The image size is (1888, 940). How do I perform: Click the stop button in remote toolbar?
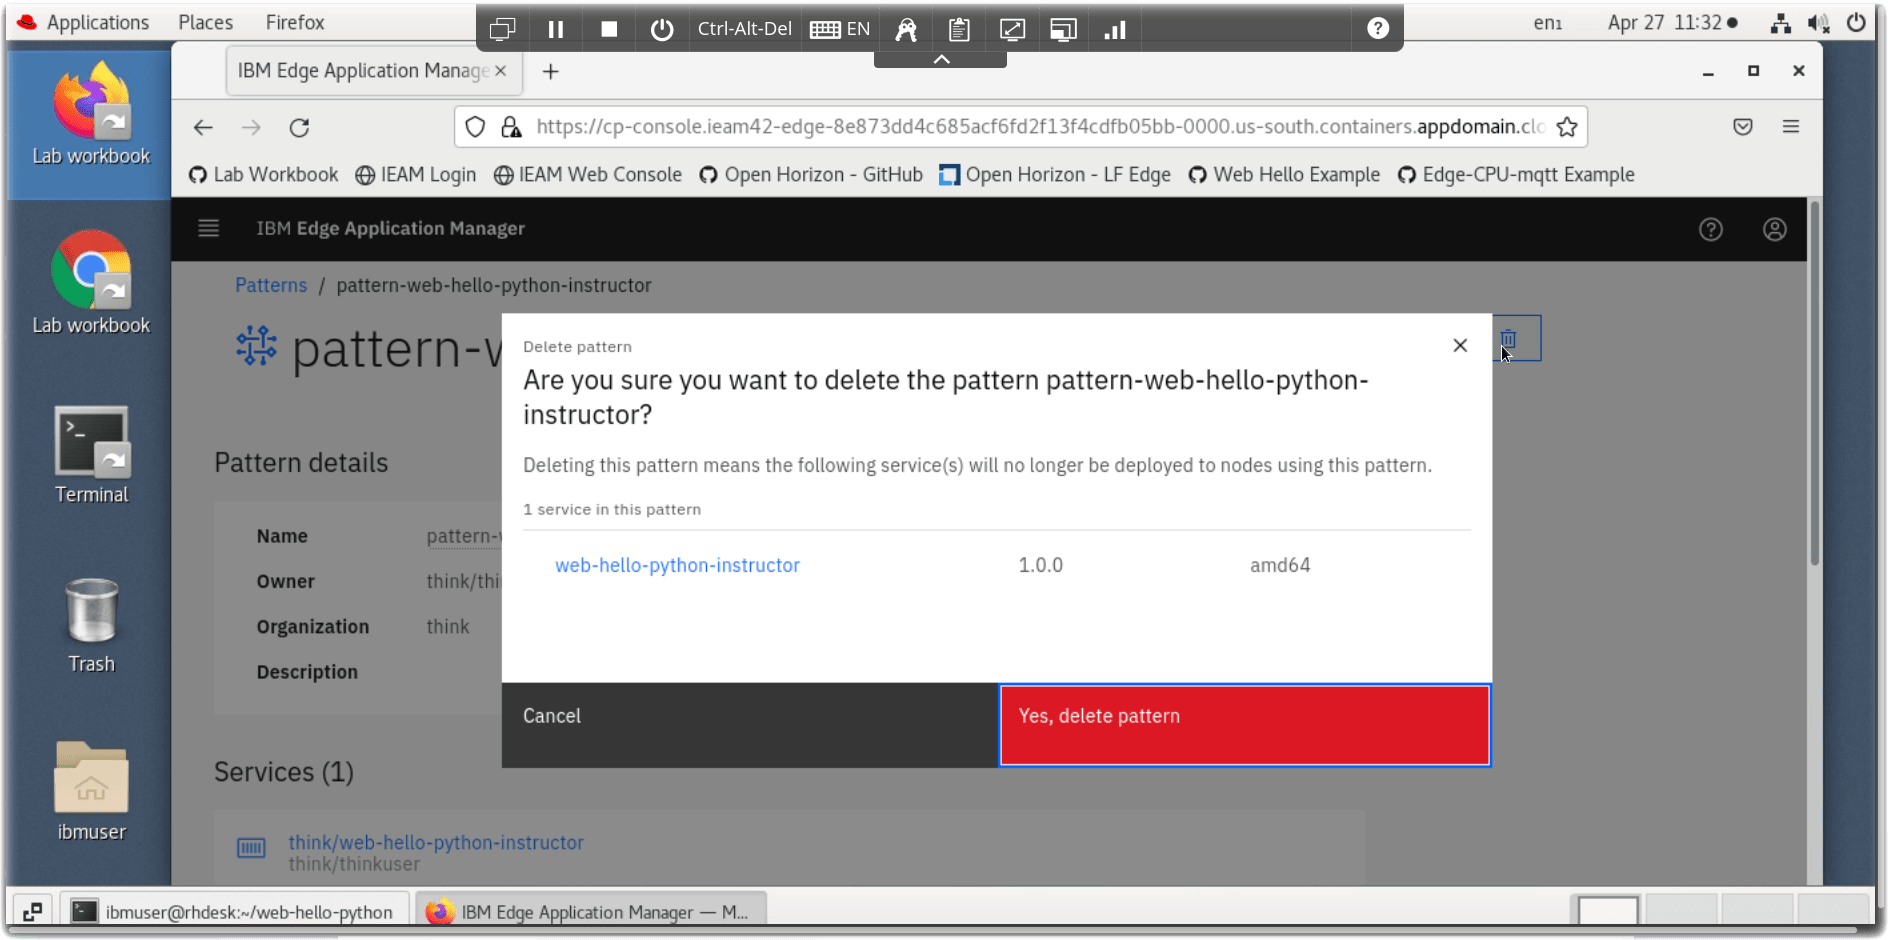pyautogui.click(x=609, y=29)
